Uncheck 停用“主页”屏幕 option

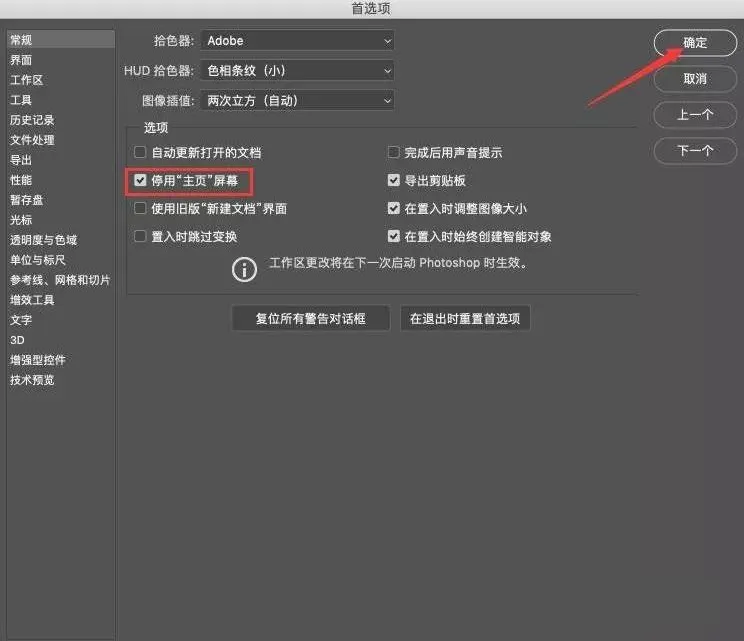point(140,180)
